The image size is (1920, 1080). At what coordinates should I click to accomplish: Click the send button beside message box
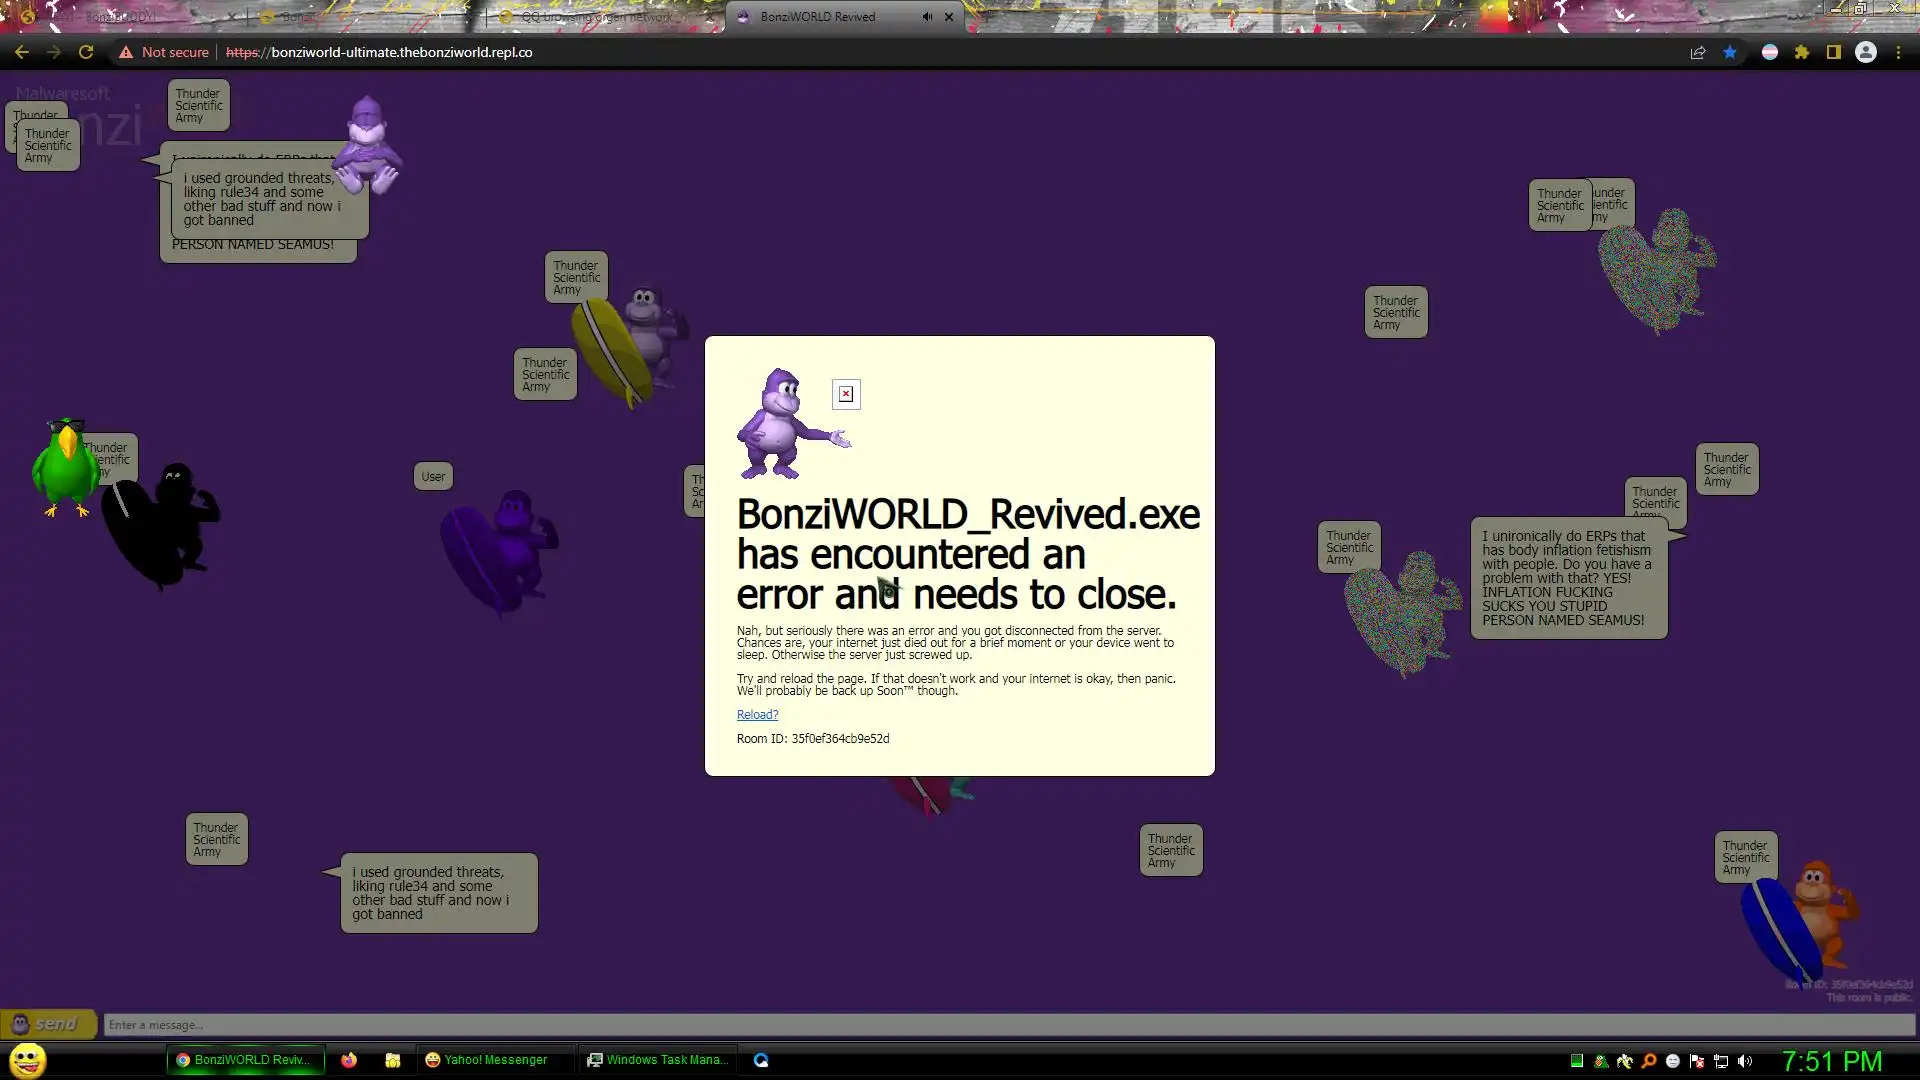coord(48,1024)
